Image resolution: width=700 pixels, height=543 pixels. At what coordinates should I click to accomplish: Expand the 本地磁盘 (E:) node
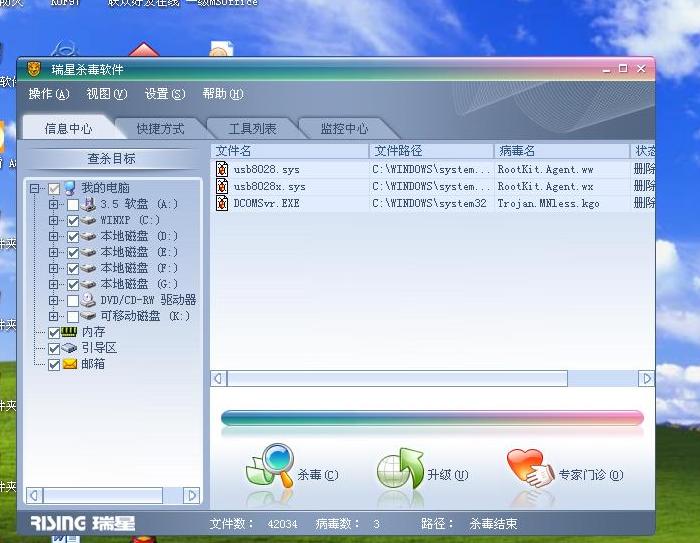(x=53, y=253)
